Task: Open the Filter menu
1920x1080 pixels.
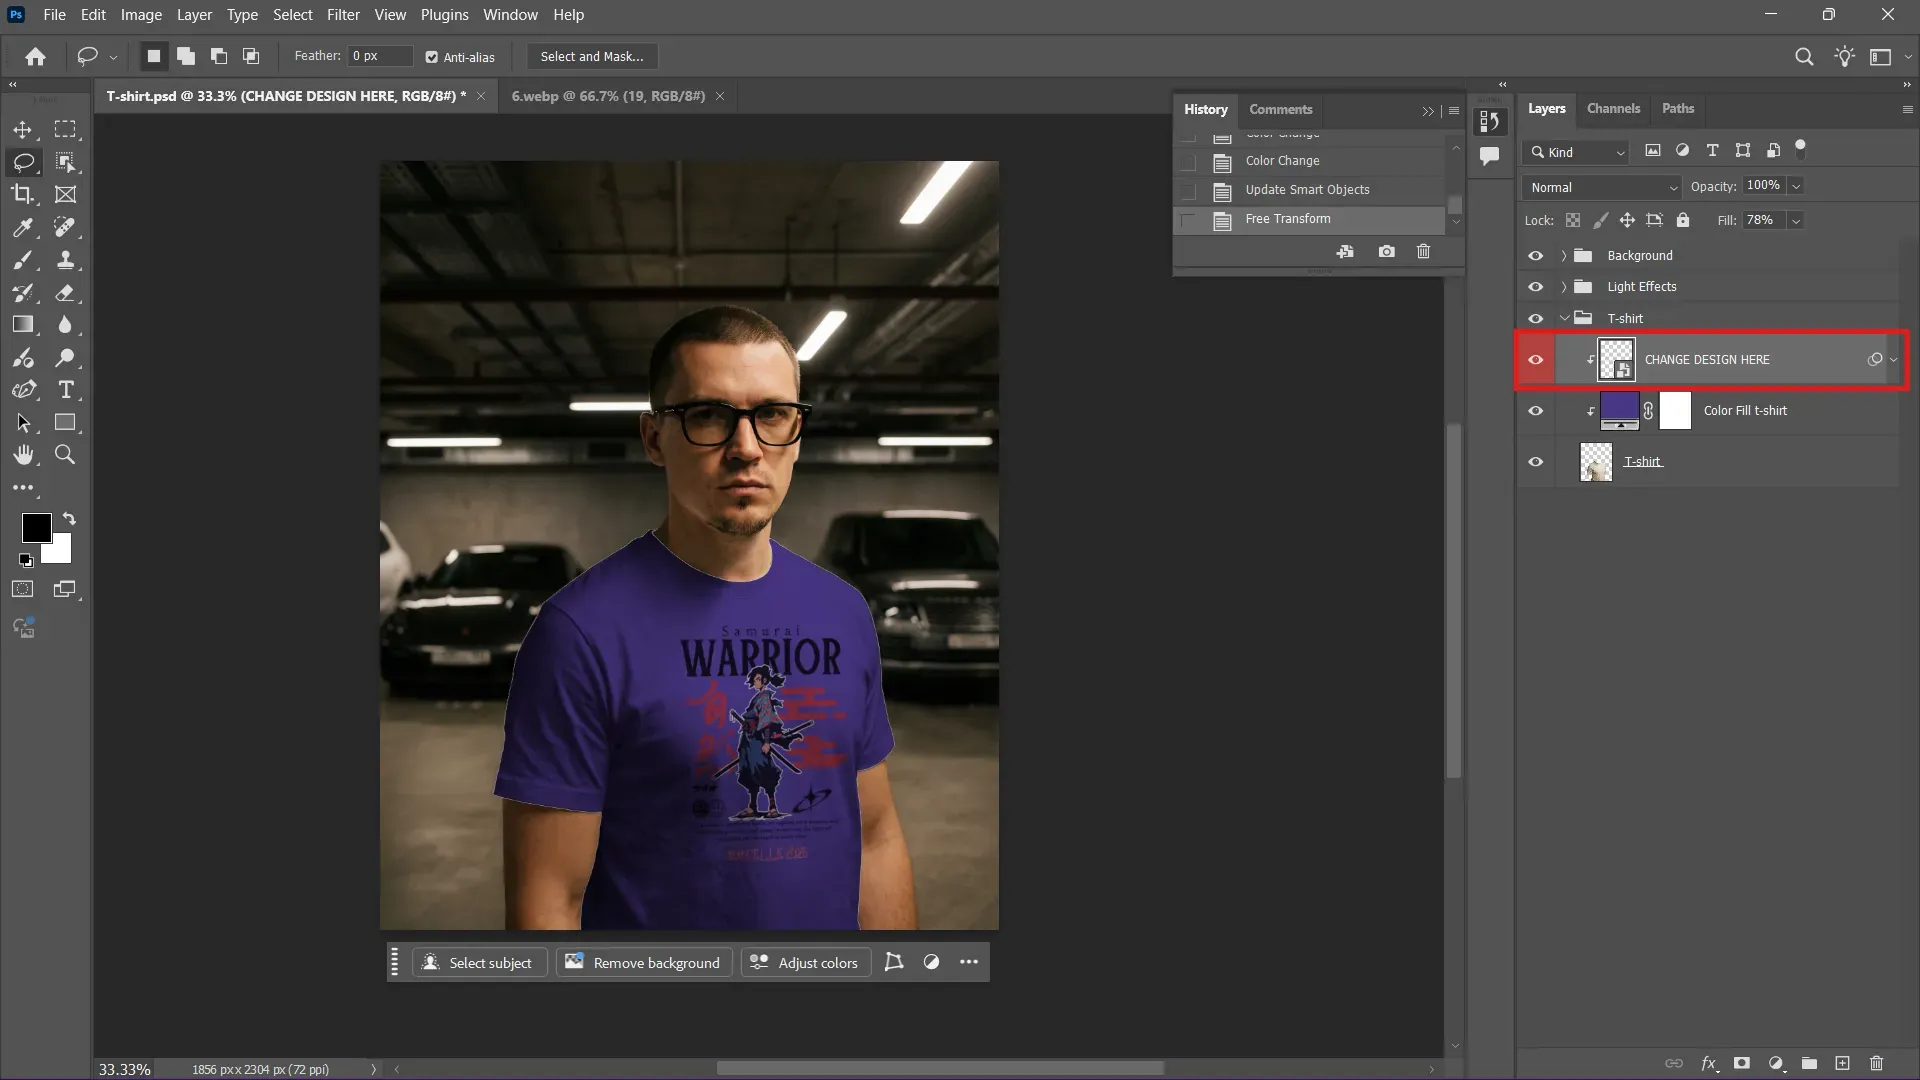Action: tap(343, 14)
